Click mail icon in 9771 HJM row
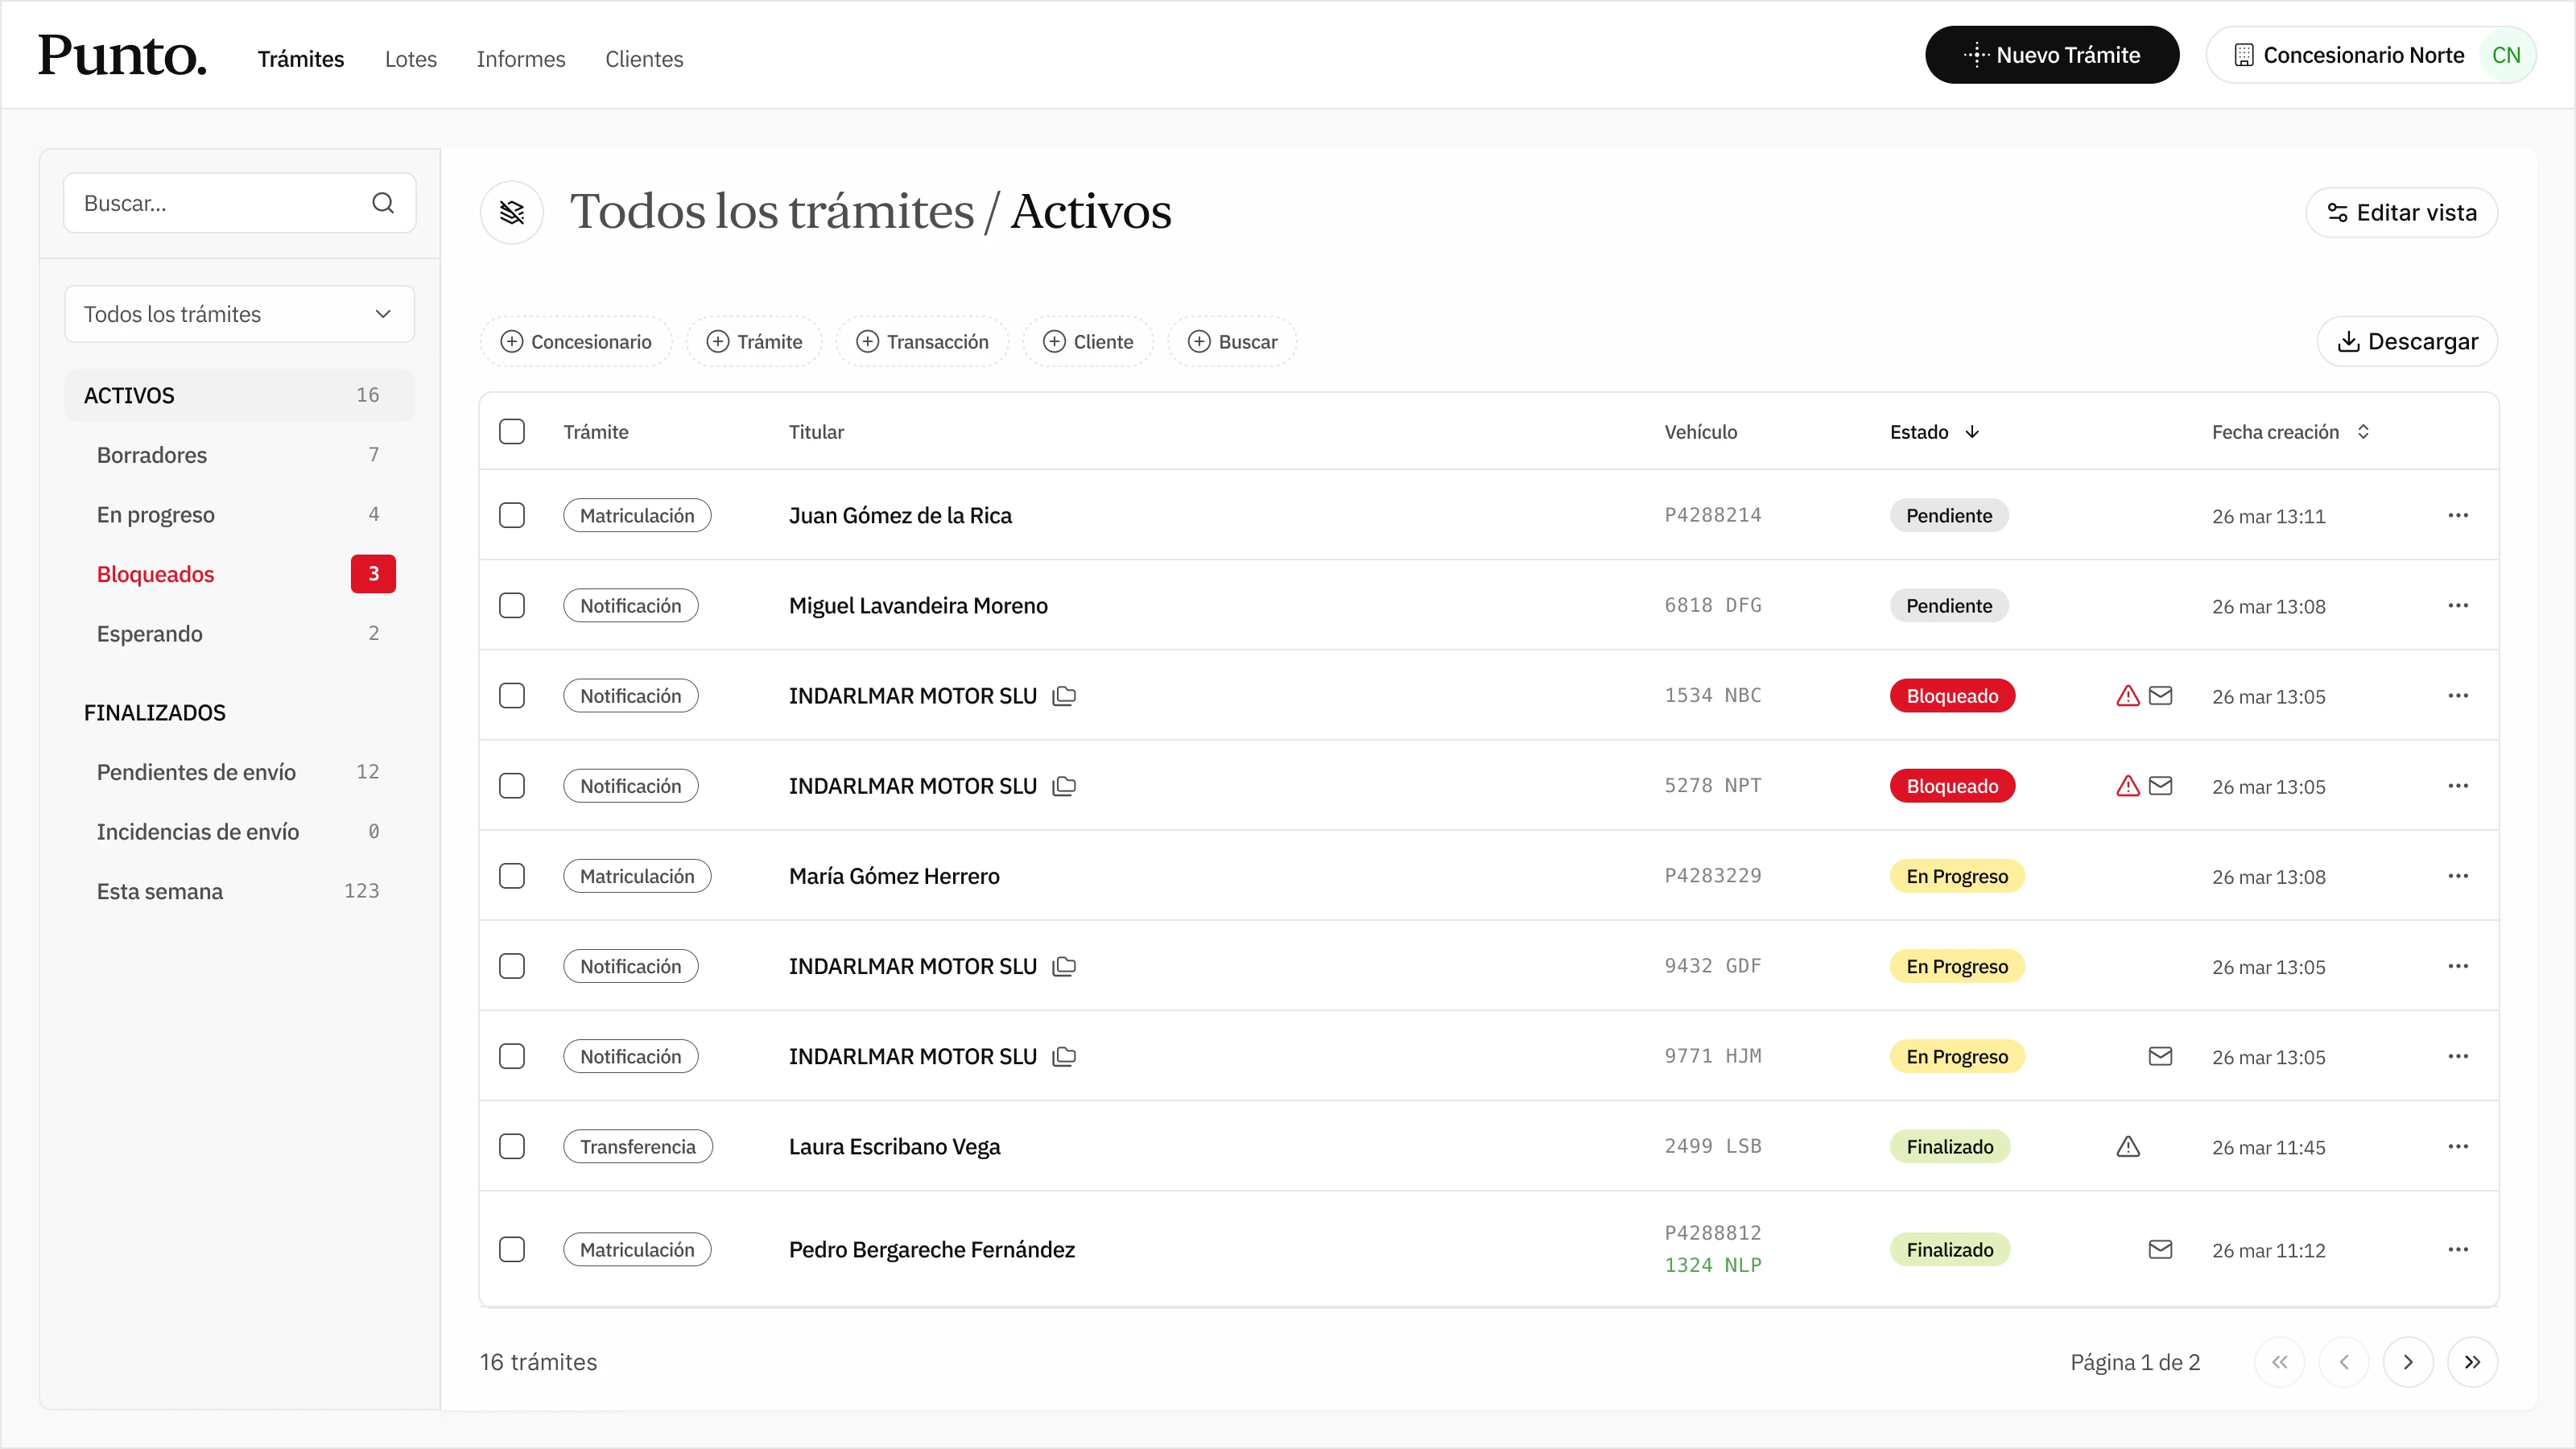This screenshot has width=2576, height=1449. coord(2161,1056)
